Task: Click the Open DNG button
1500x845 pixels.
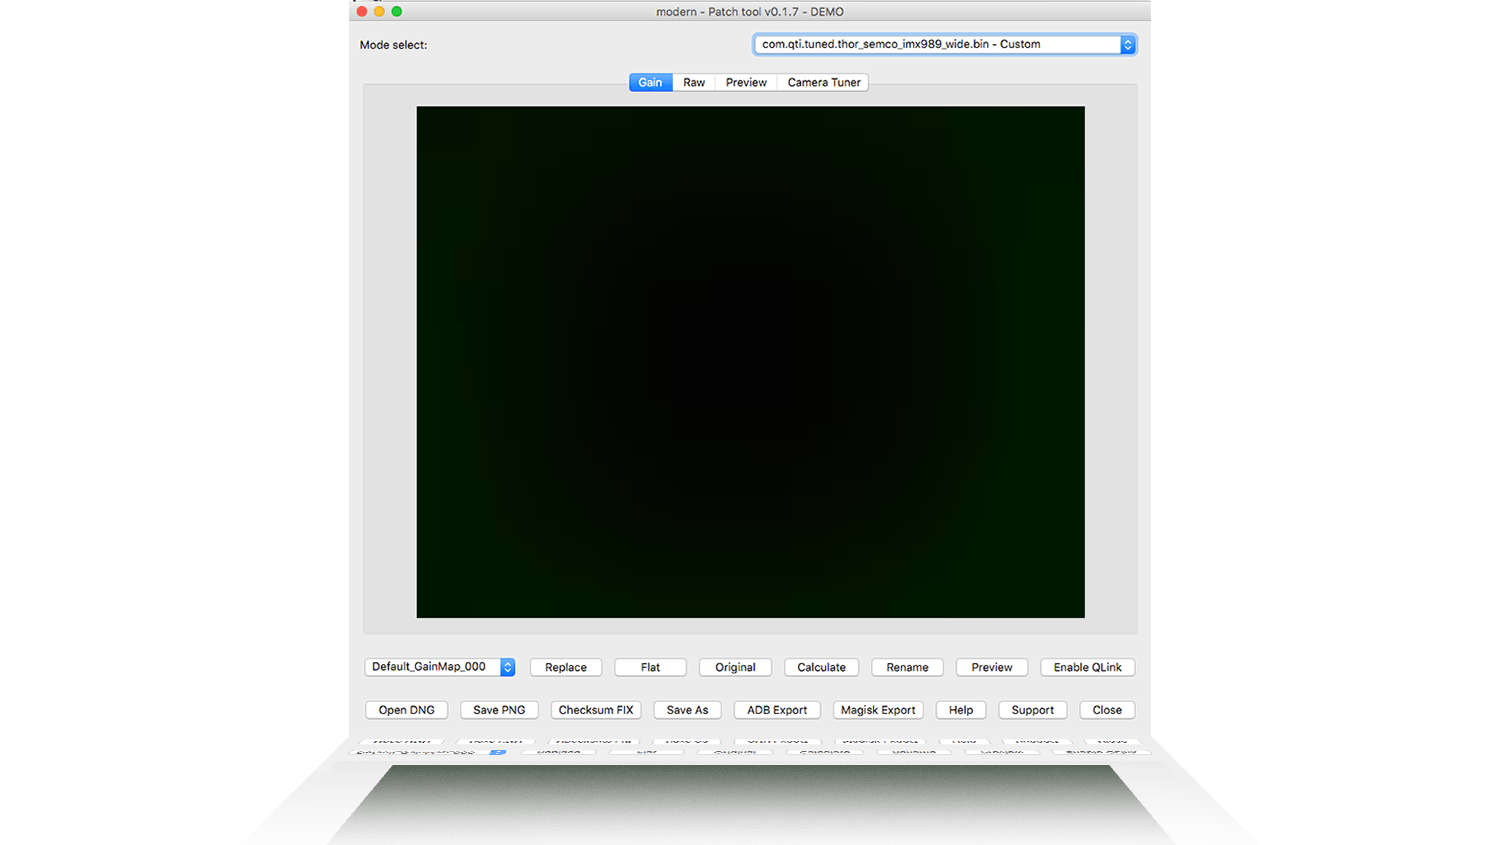Action: pos(407,710)
